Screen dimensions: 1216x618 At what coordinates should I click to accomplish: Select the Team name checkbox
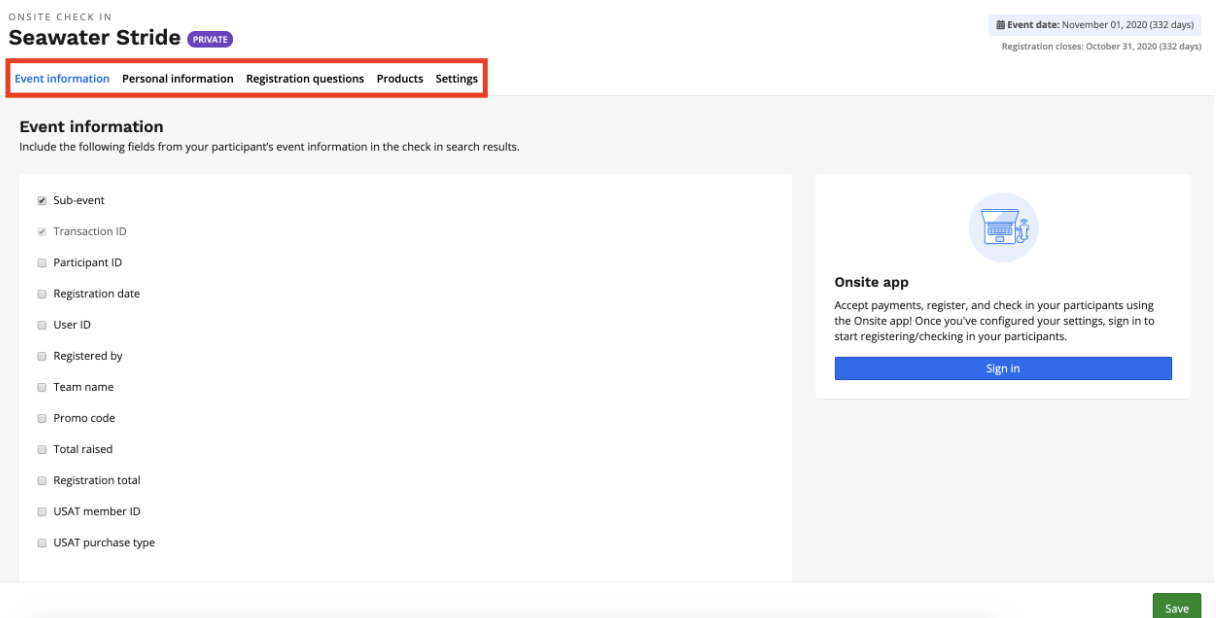click(42, 387)
